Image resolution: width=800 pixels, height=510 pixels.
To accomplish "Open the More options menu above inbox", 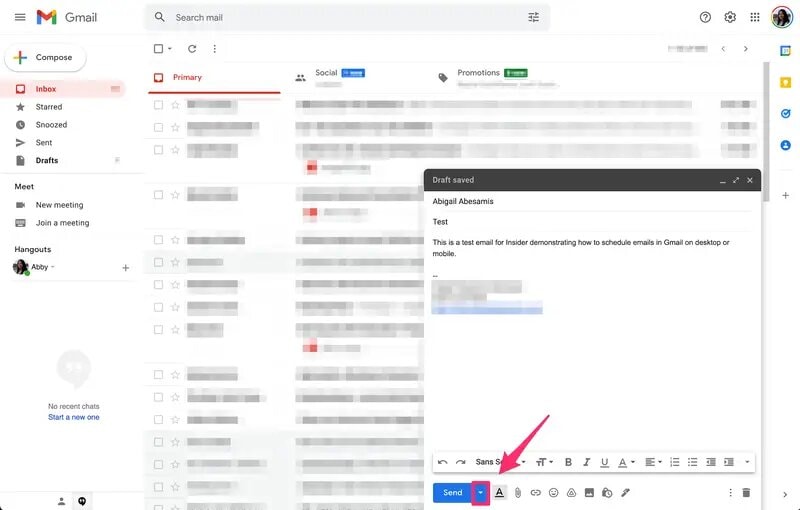I will point(214,48).
